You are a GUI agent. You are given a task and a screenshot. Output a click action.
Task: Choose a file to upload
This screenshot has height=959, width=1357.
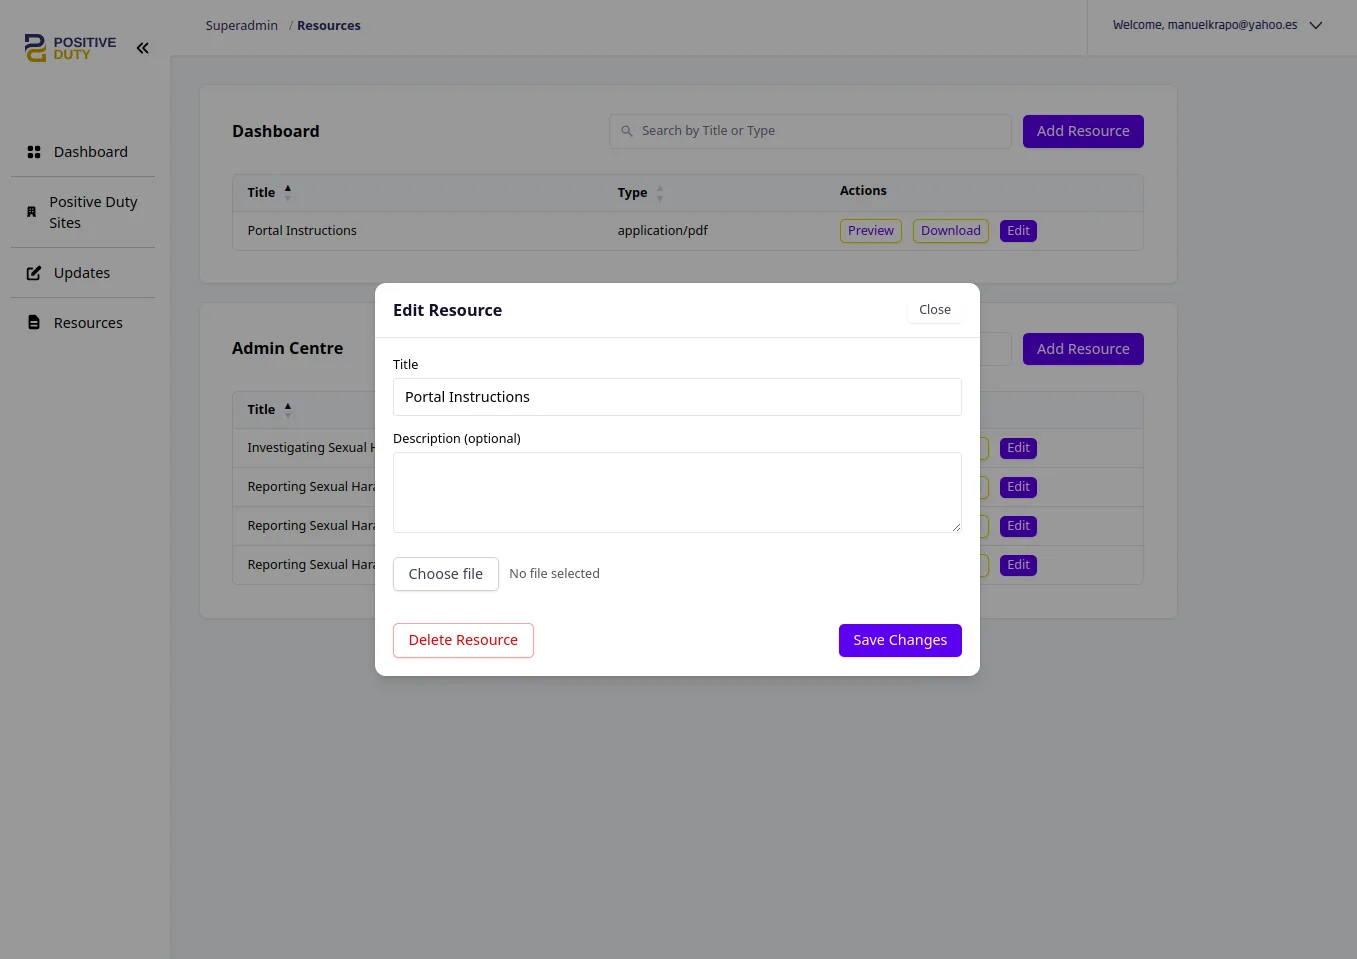(x=445, y=573)
